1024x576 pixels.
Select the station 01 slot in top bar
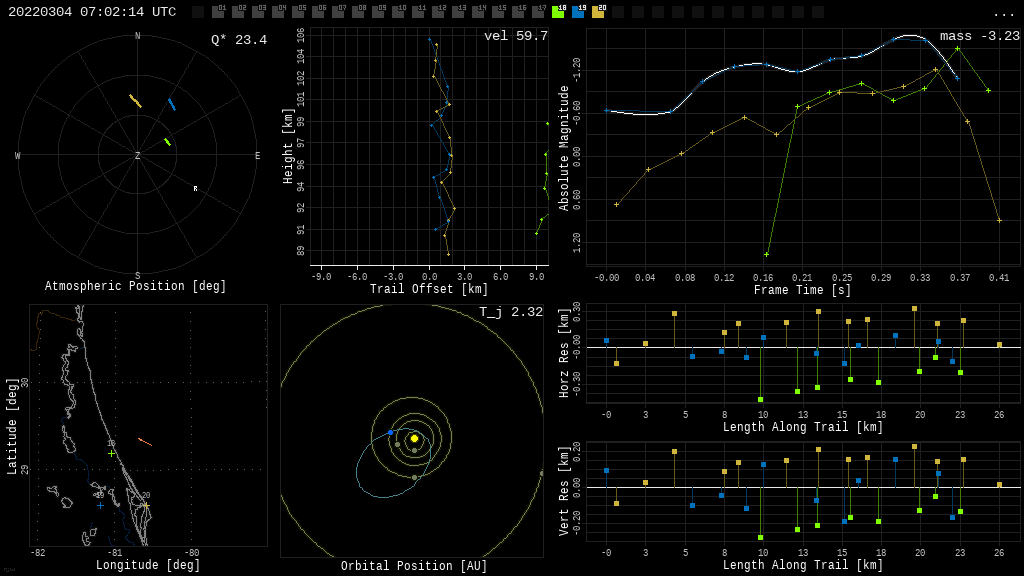(218, 12)
